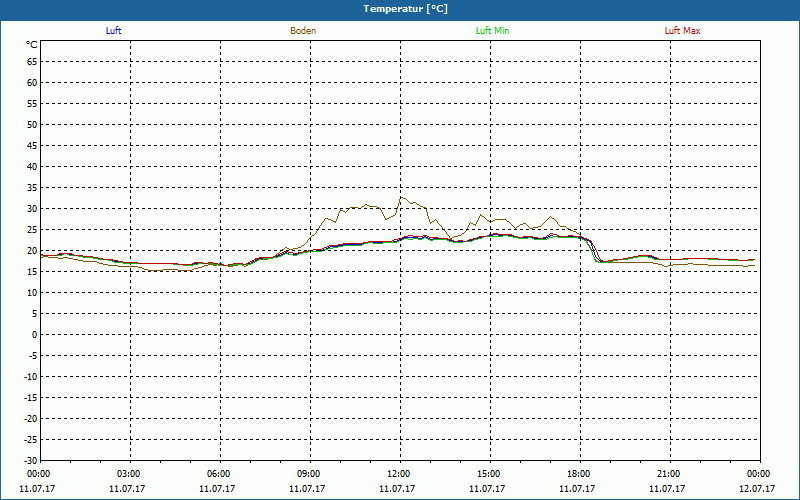This screenshot has height=500, width=800.
Task: Click the 03:00 time axis label
Action: (x=131, y=474)
